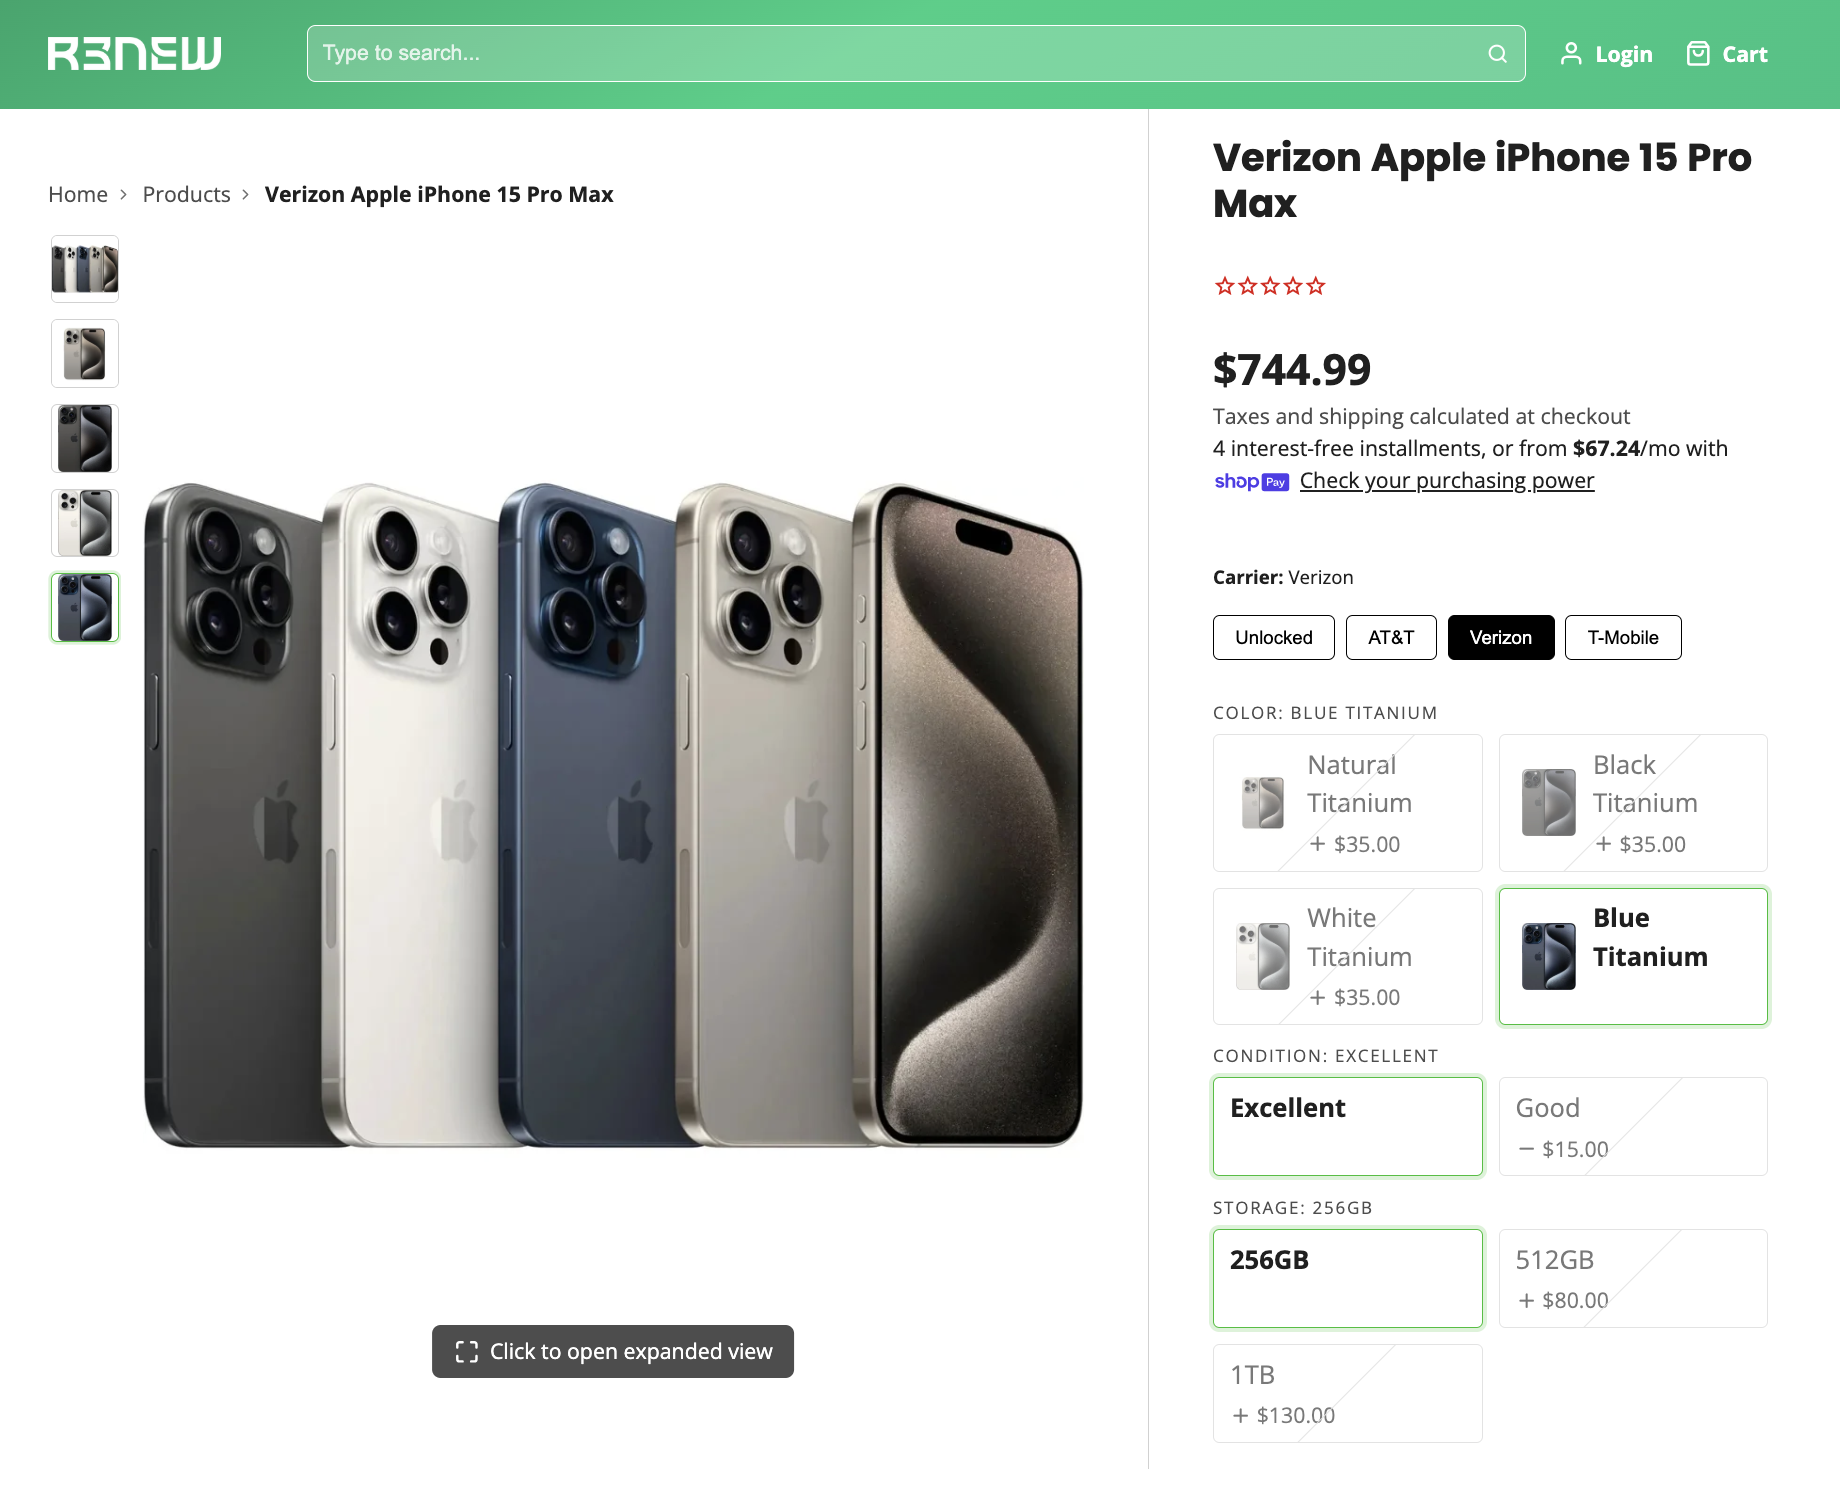1840x1488 pixels.
Task: Click open expanded view button
Action: pyautogui.click(x=612, y=1351)
